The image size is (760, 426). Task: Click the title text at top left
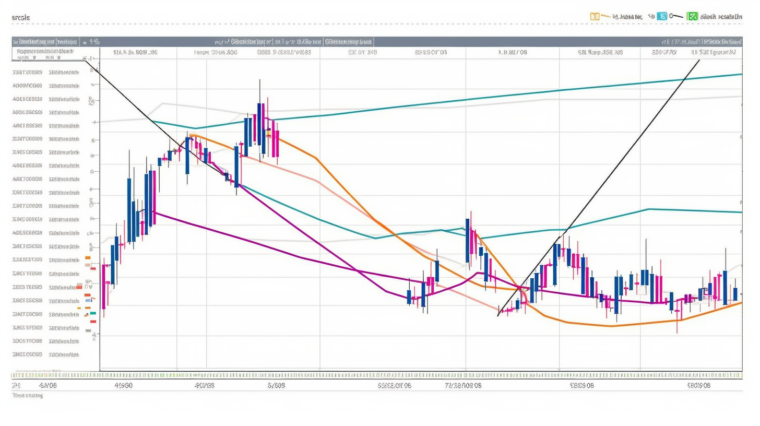point(20,17)
